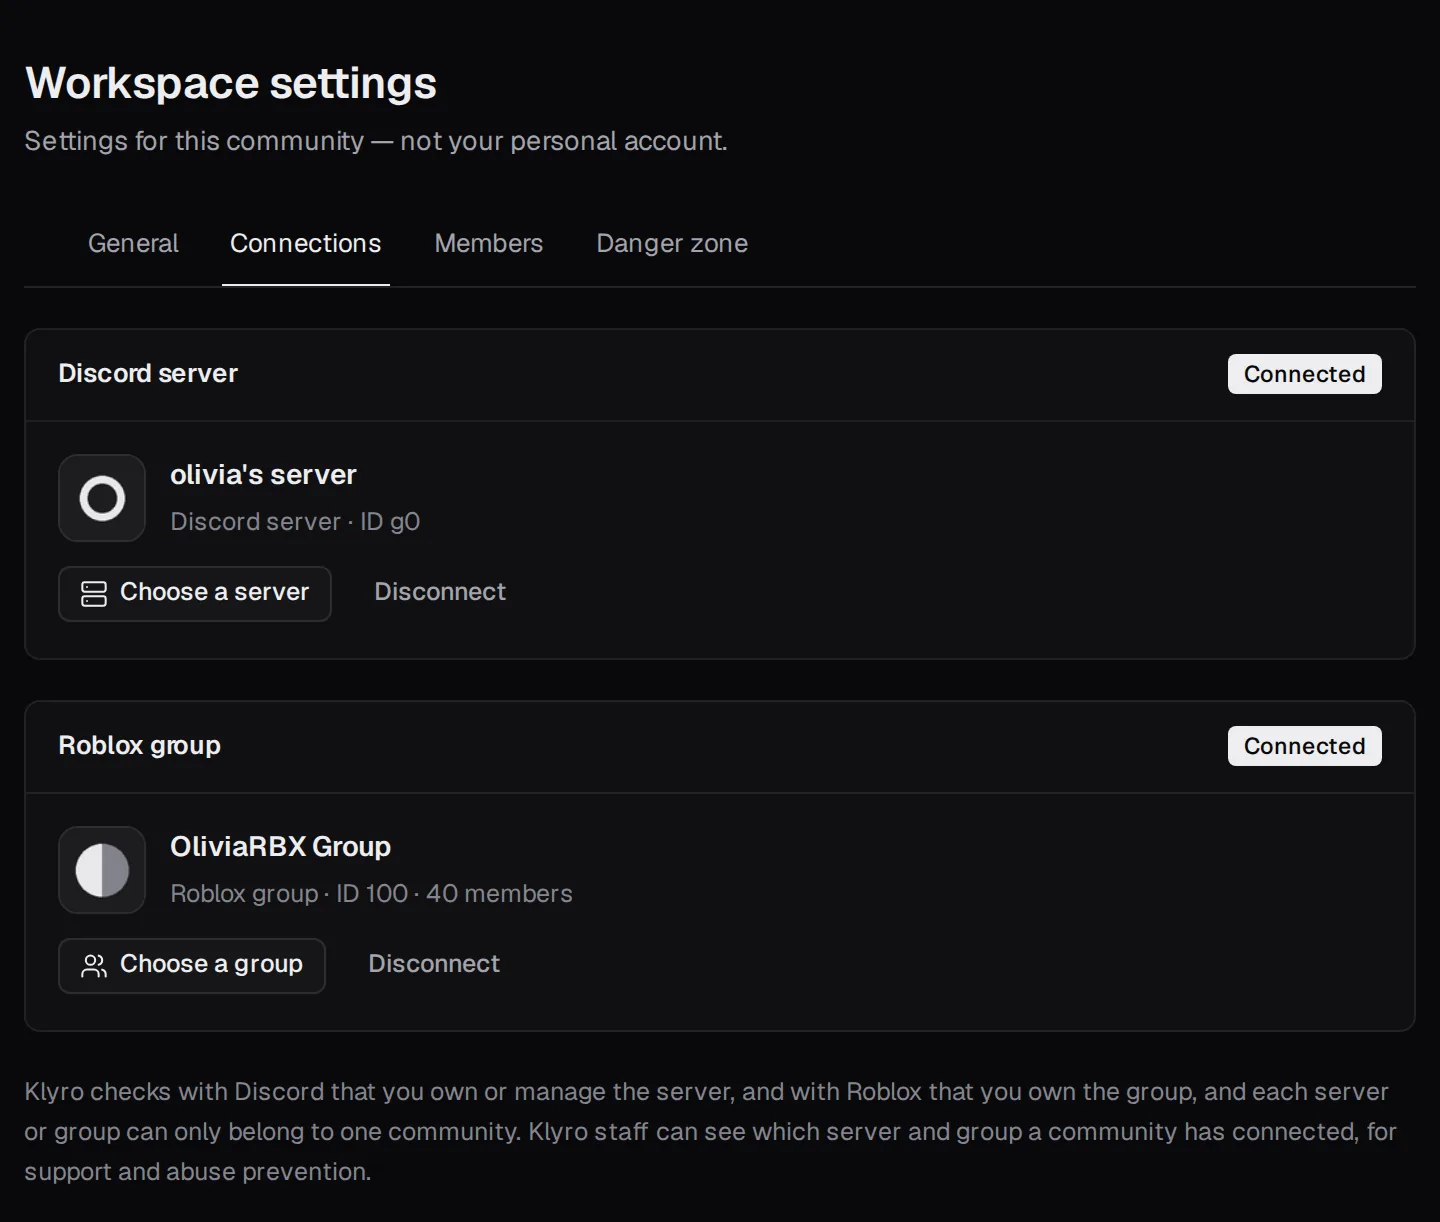
Task: Click the OliviaRBX Group avatar icon
Action: coord(102,870)
